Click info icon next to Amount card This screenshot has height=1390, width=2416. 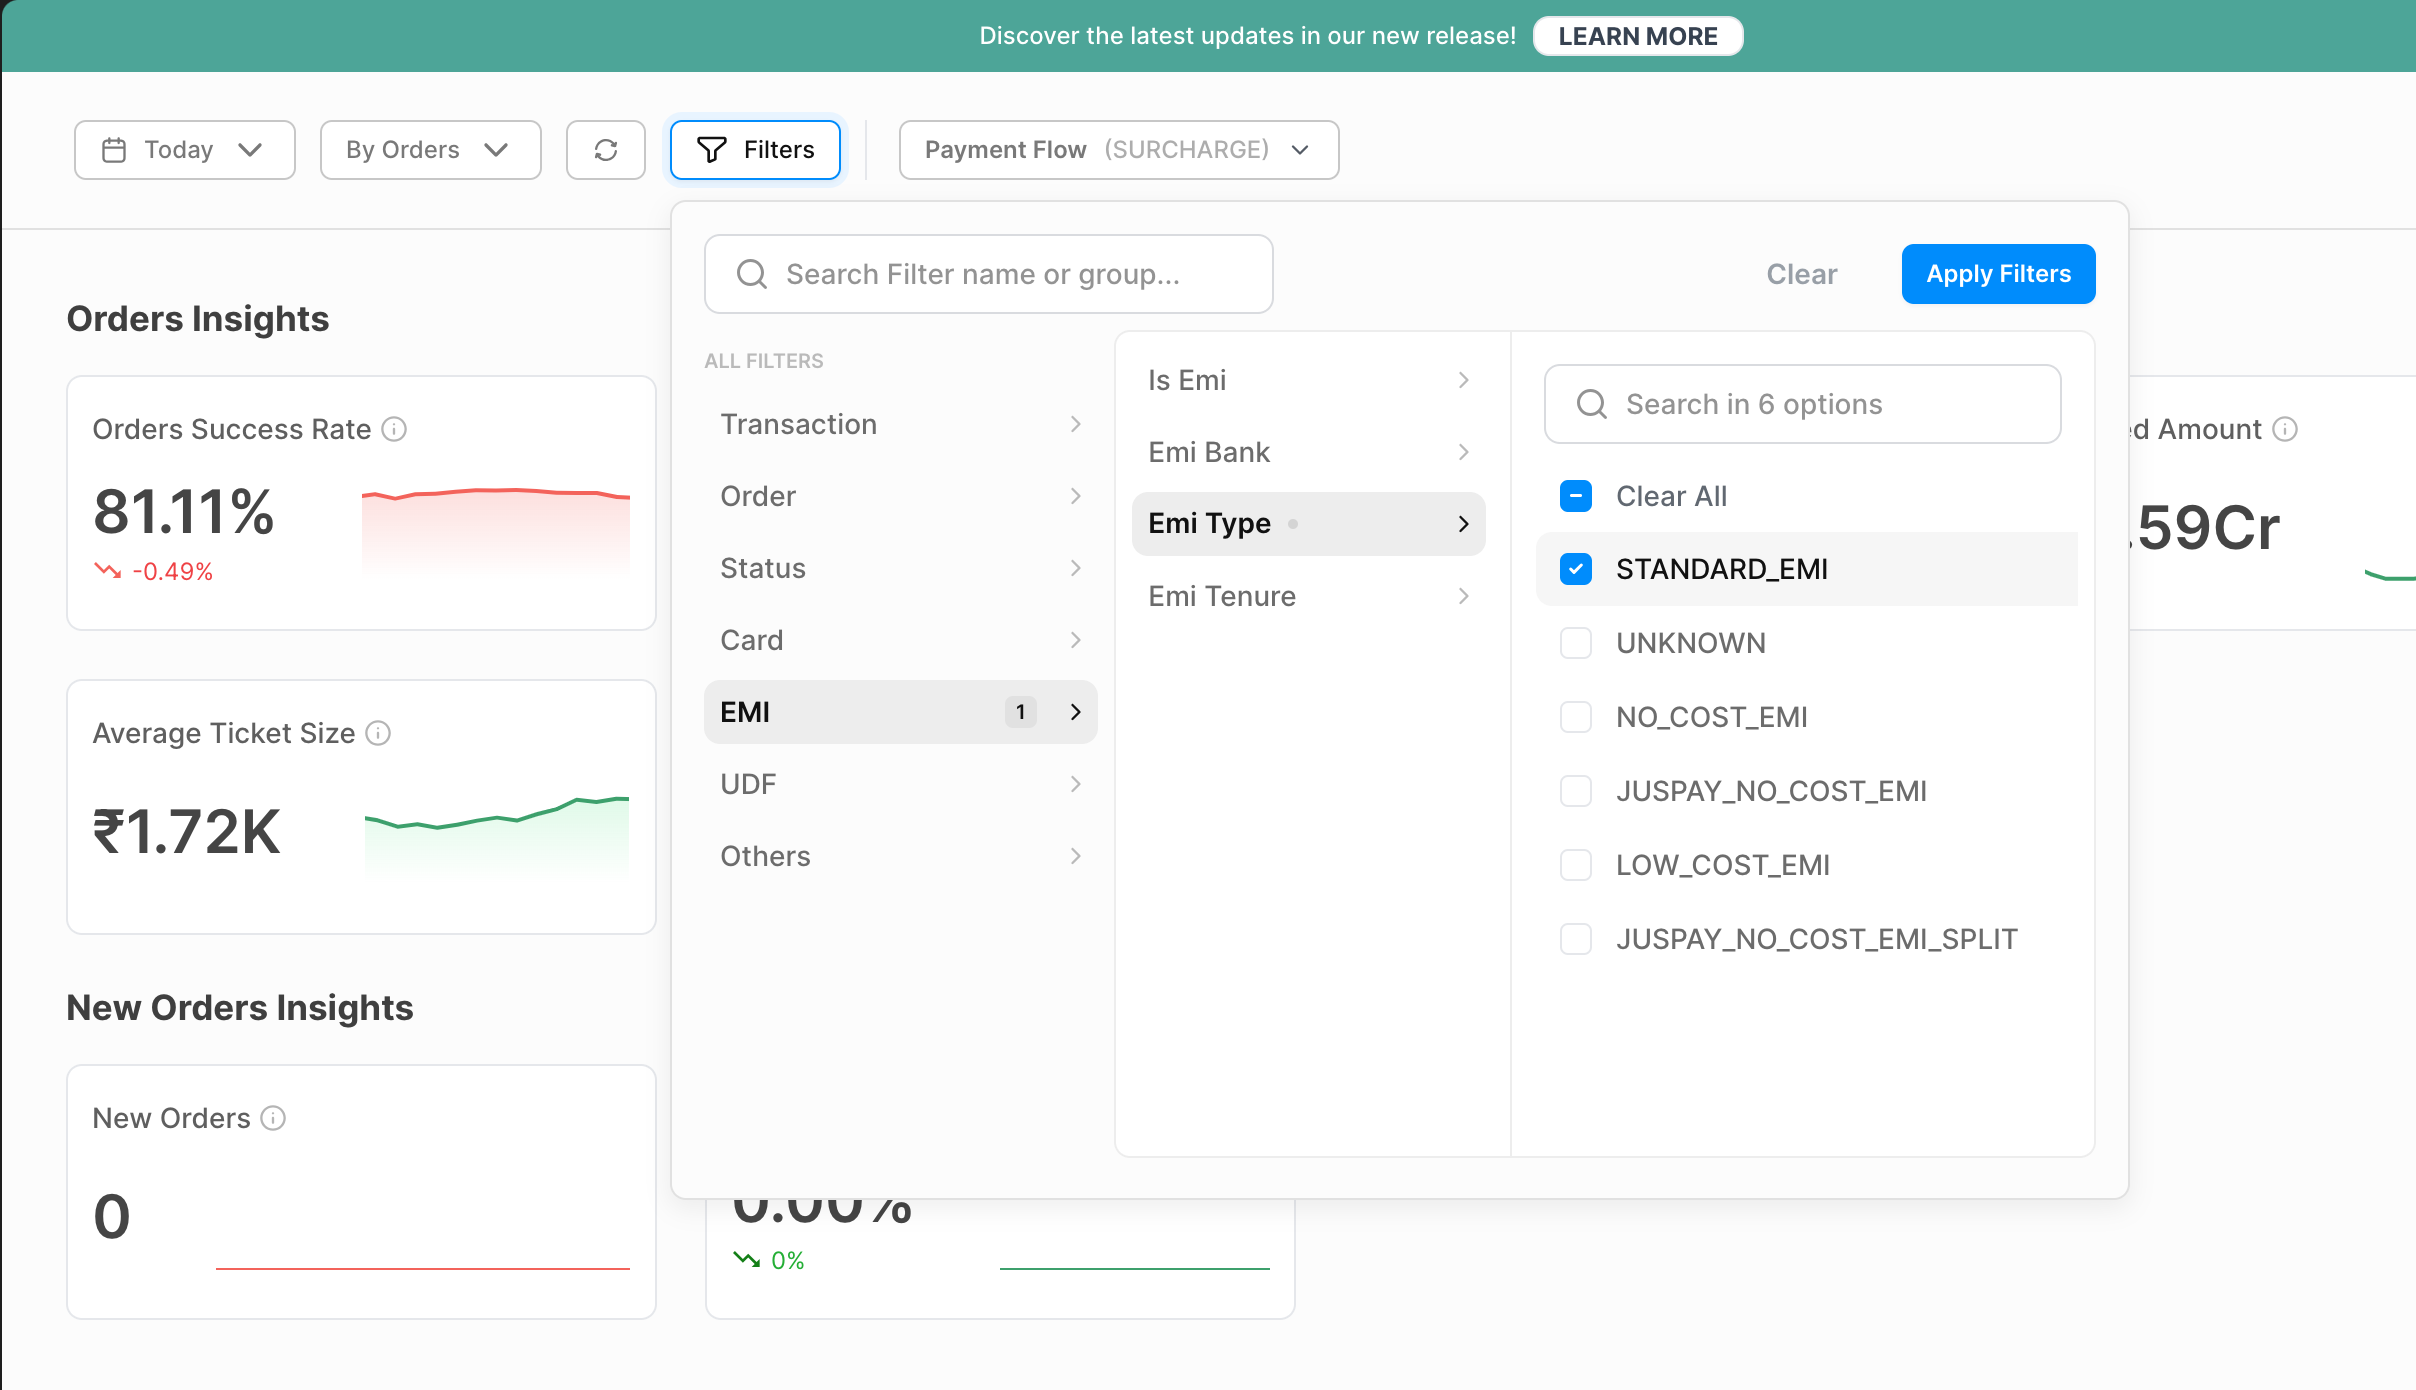tap(2285, 429)
